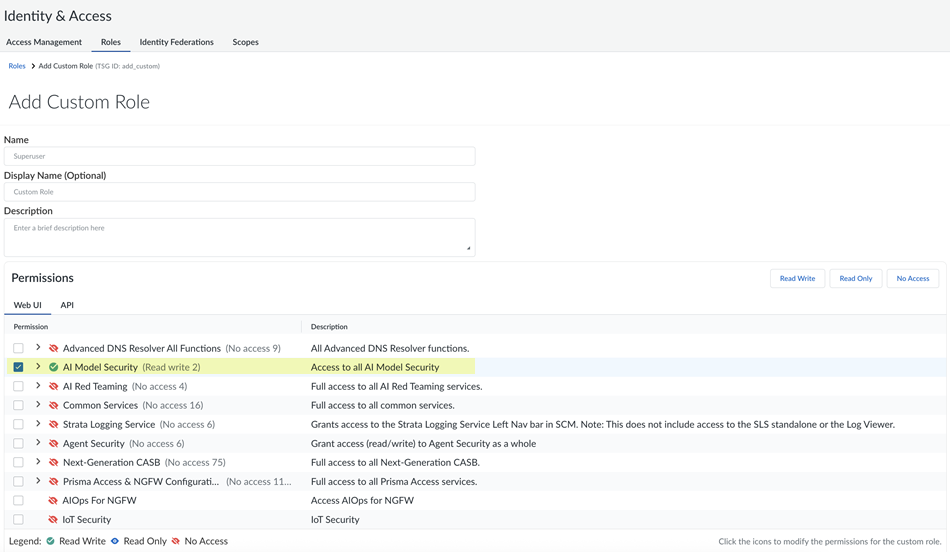The width and height of the screenshot is (951, 552).
Task: Switch to the API permissions tab
Action: [x=67, y=305]
